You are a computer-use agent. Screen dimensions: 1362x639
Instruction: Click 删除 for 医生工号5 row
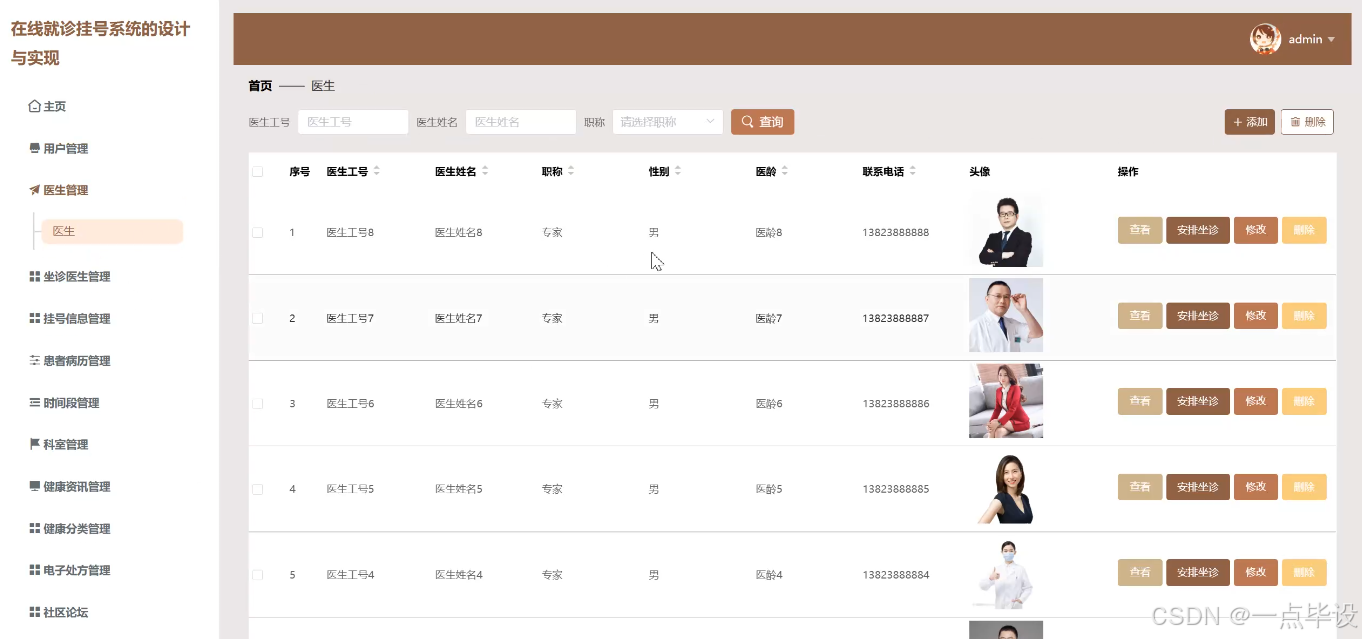1304,487
